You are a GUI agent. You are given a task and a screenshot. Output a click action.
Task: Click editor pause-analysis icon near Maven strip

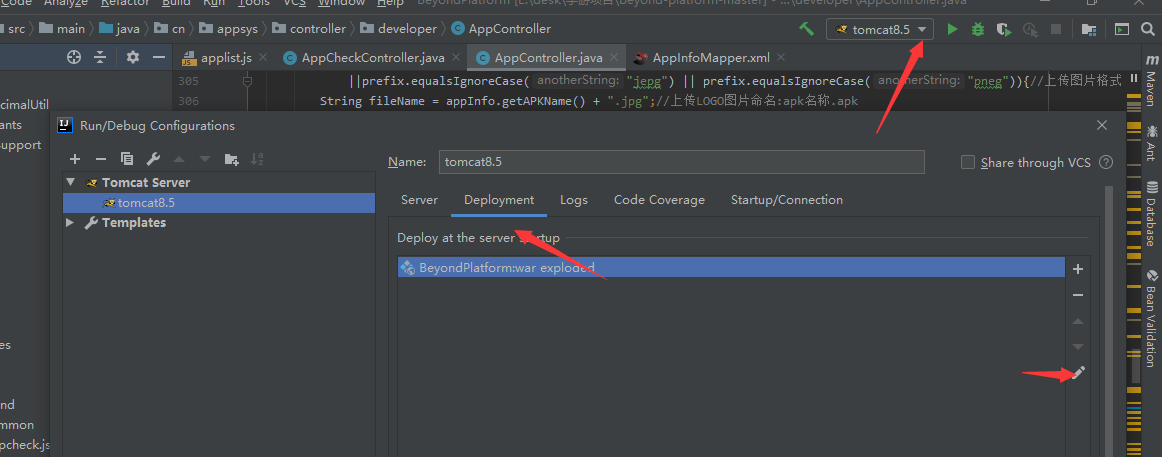1134,79
